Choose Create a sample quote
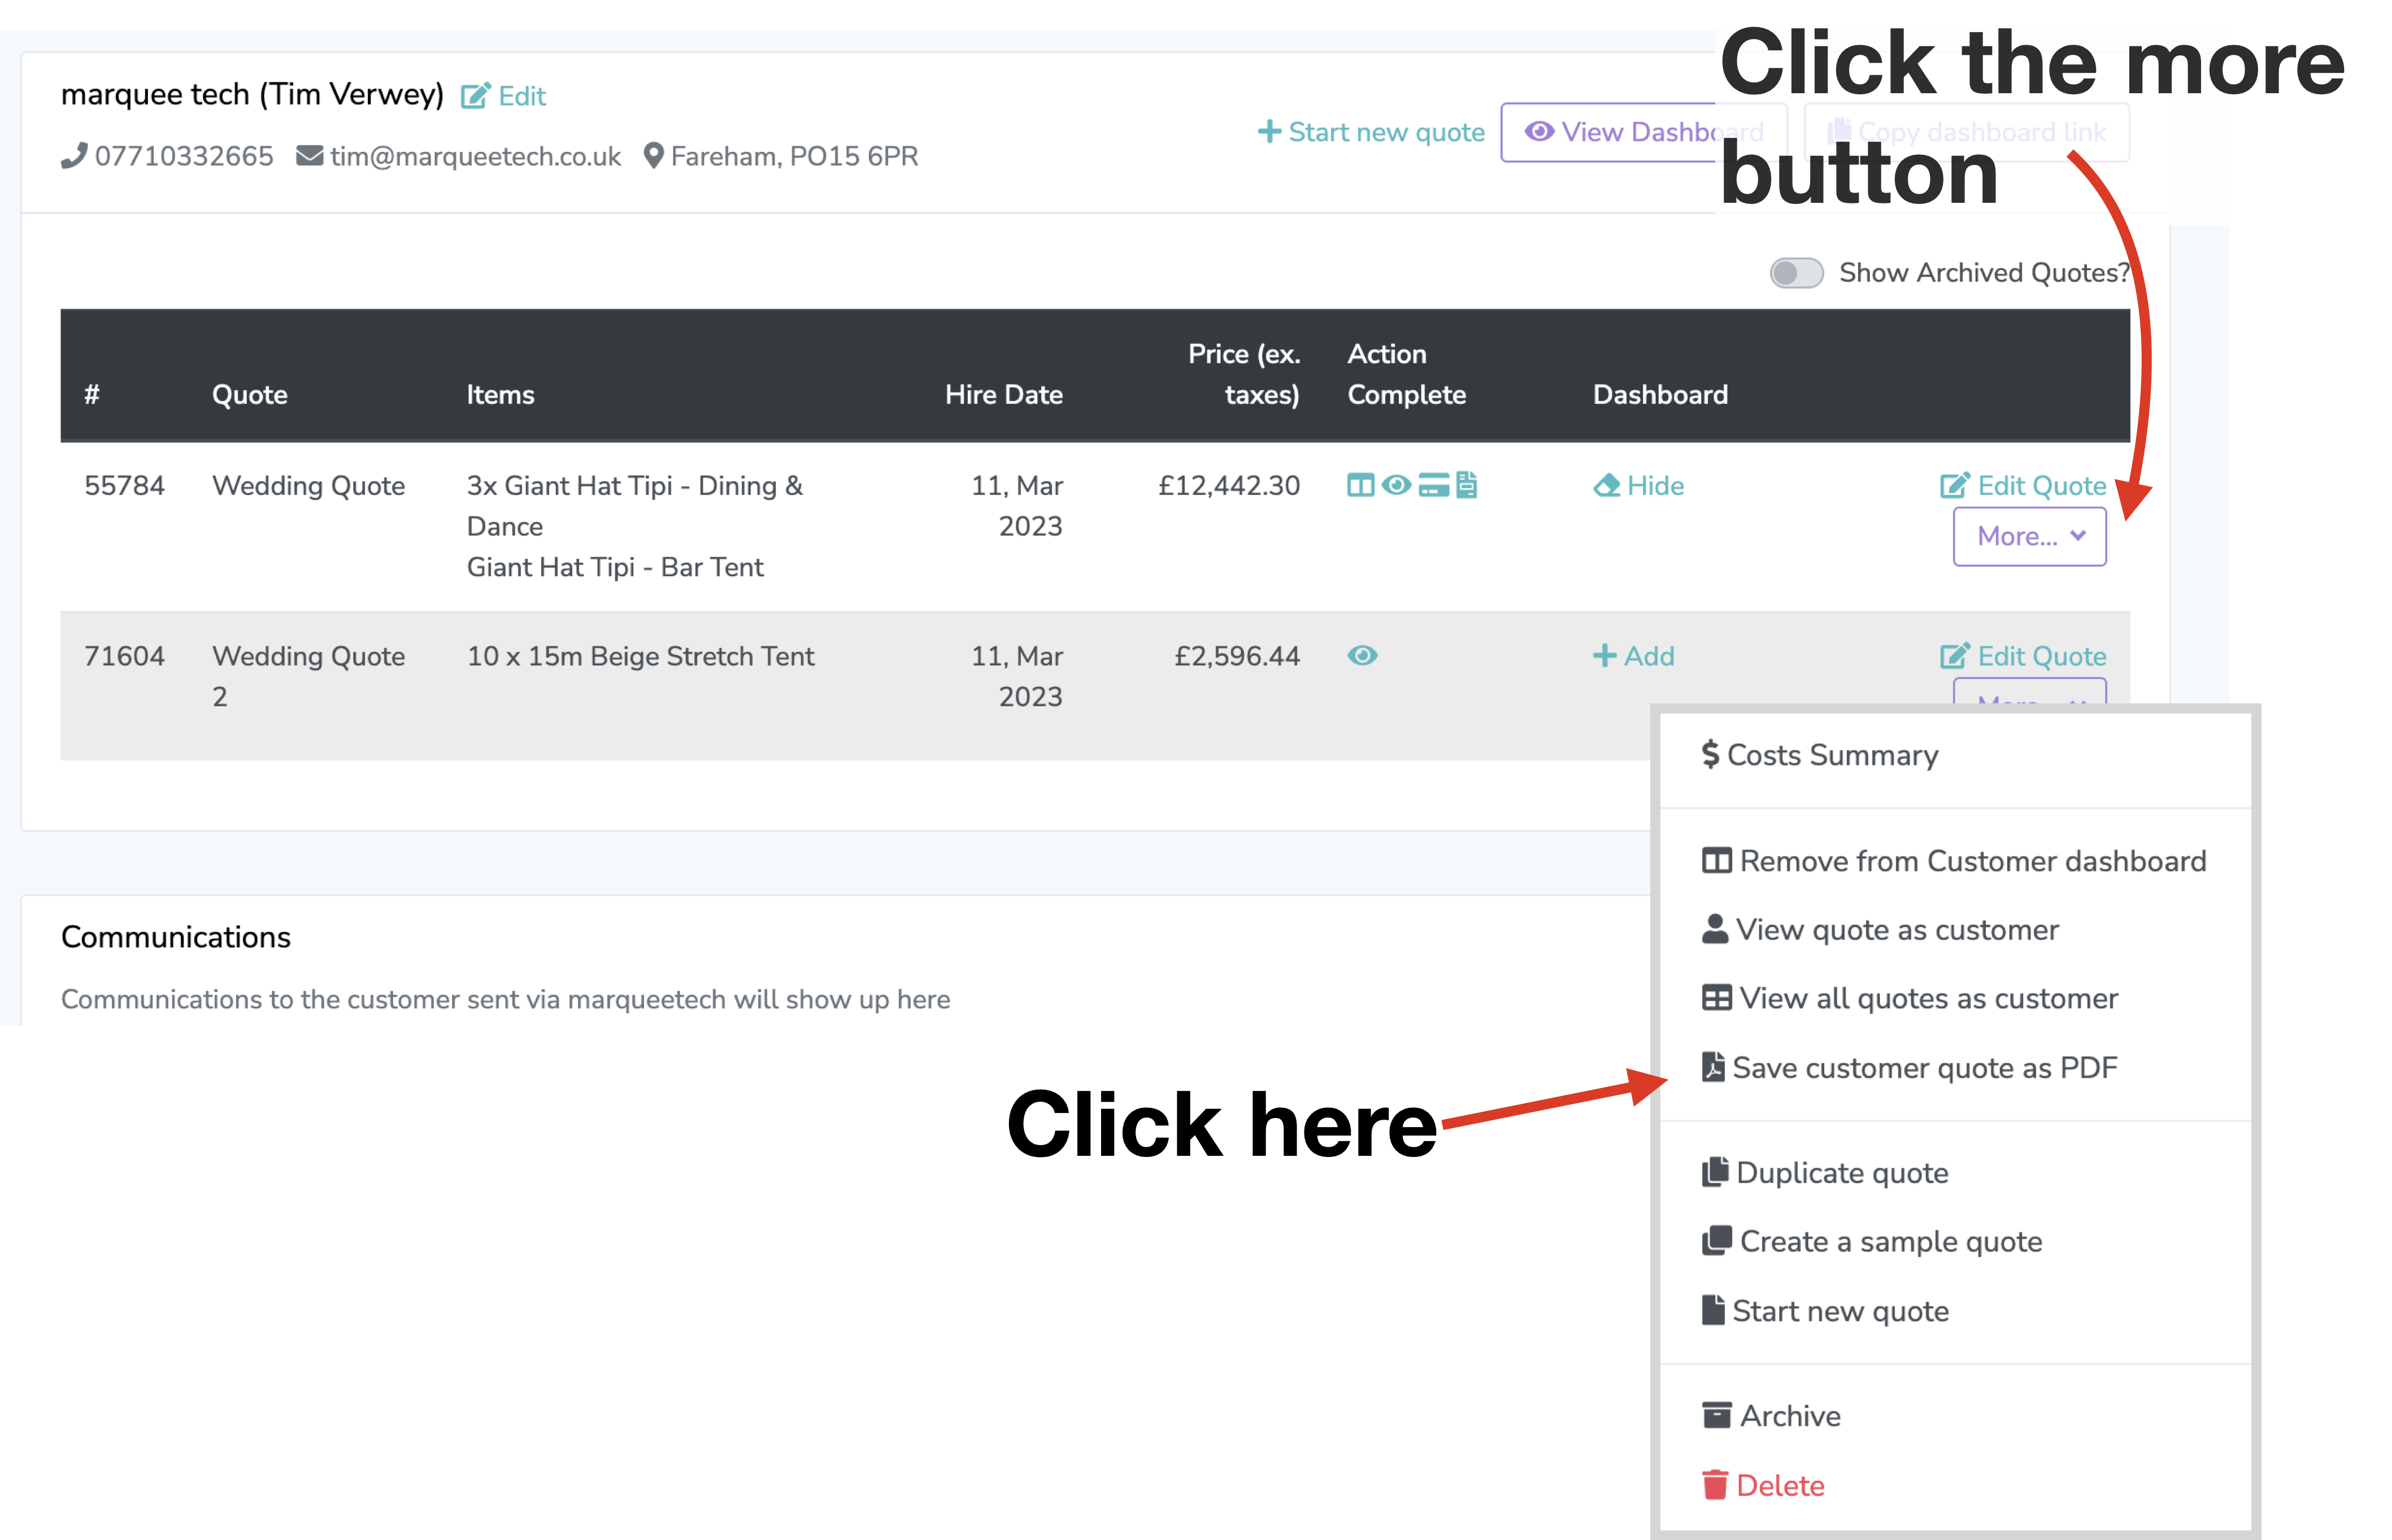 point(1871,1241)
